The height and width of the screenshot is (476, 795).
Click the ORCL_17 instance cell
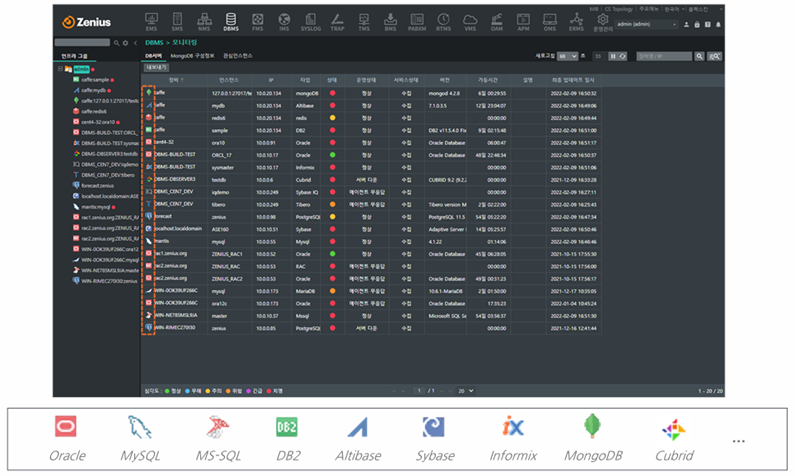pos(222,155)
